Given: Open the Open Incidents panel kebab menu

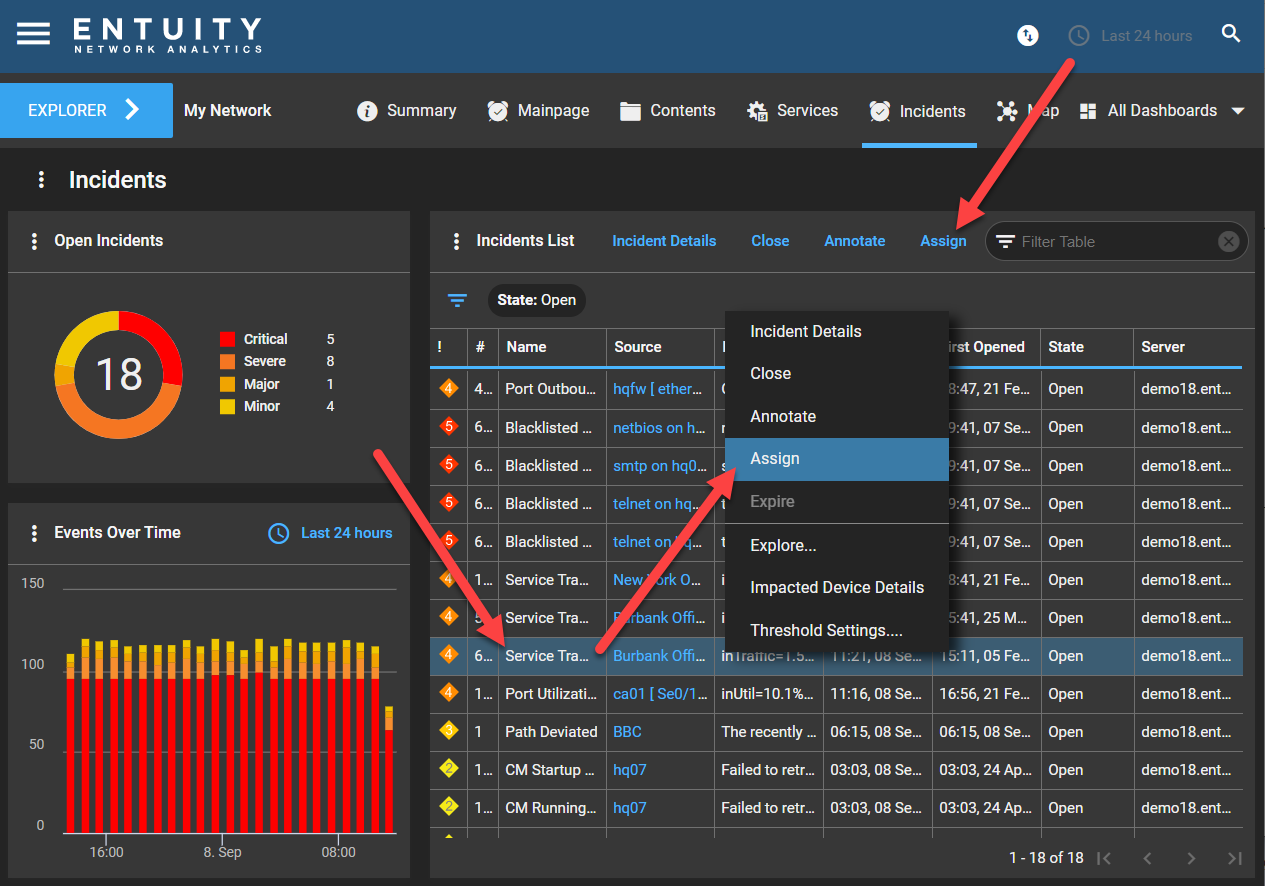Looking at the screenshot, I should [x=35, y=241].
